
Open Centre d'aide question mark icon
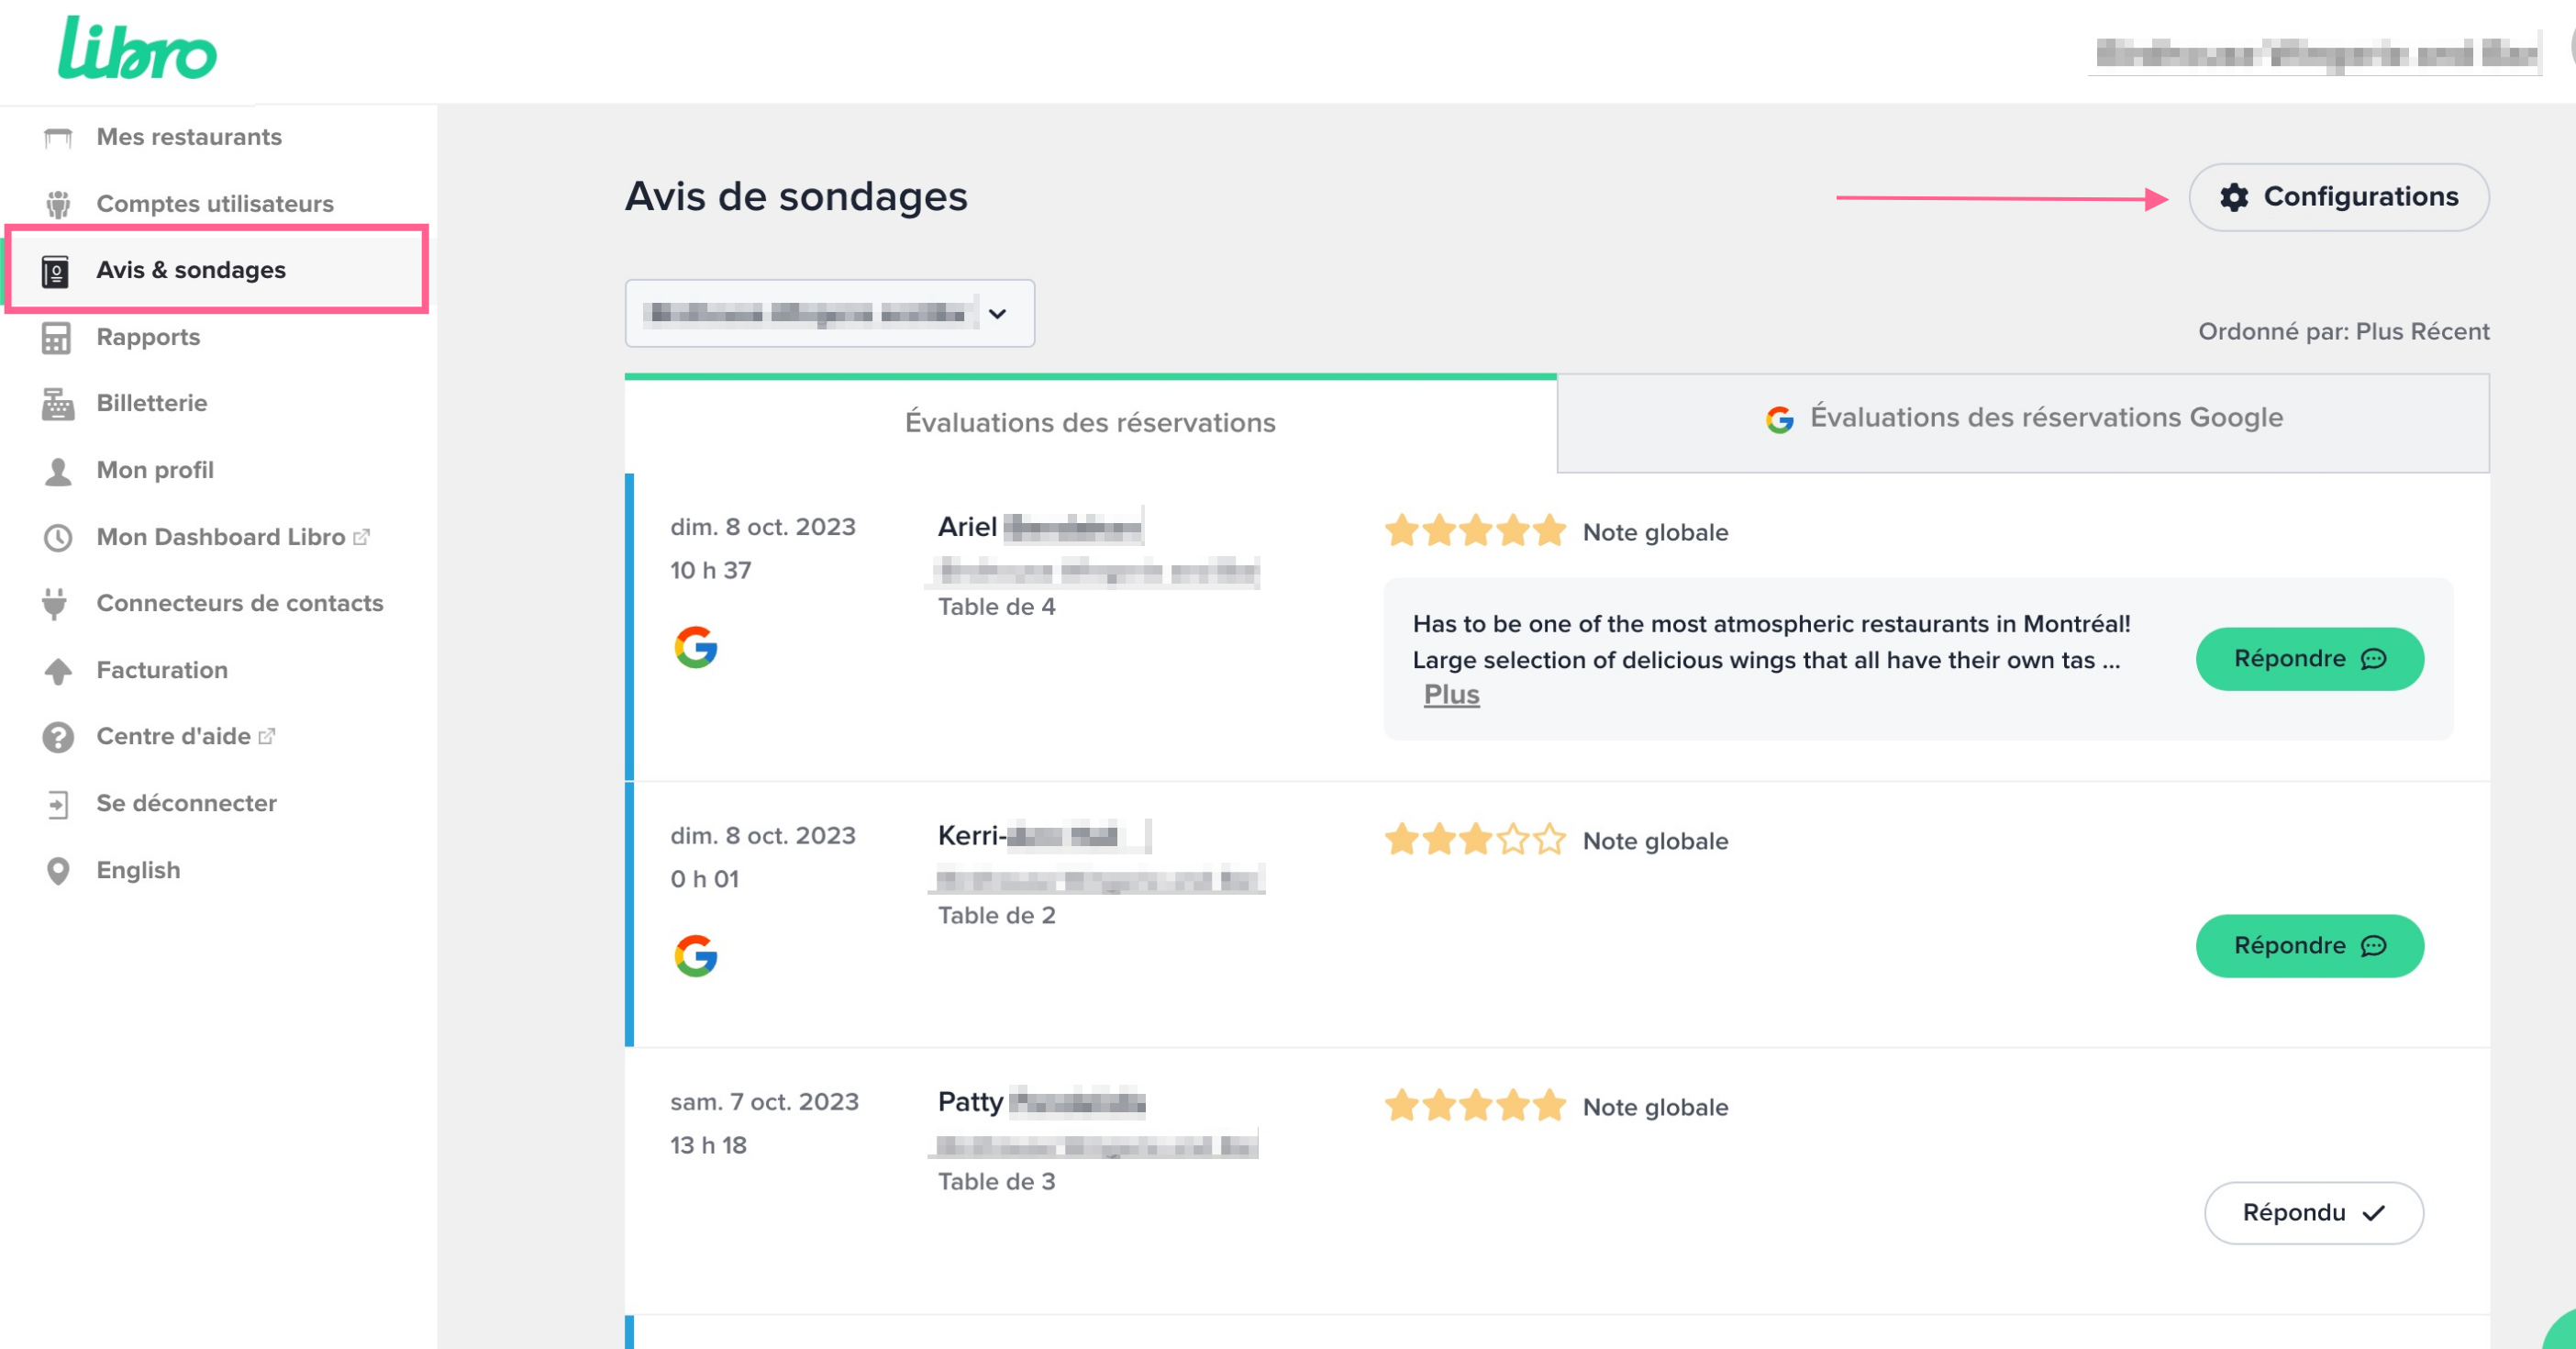coord(58,737)
